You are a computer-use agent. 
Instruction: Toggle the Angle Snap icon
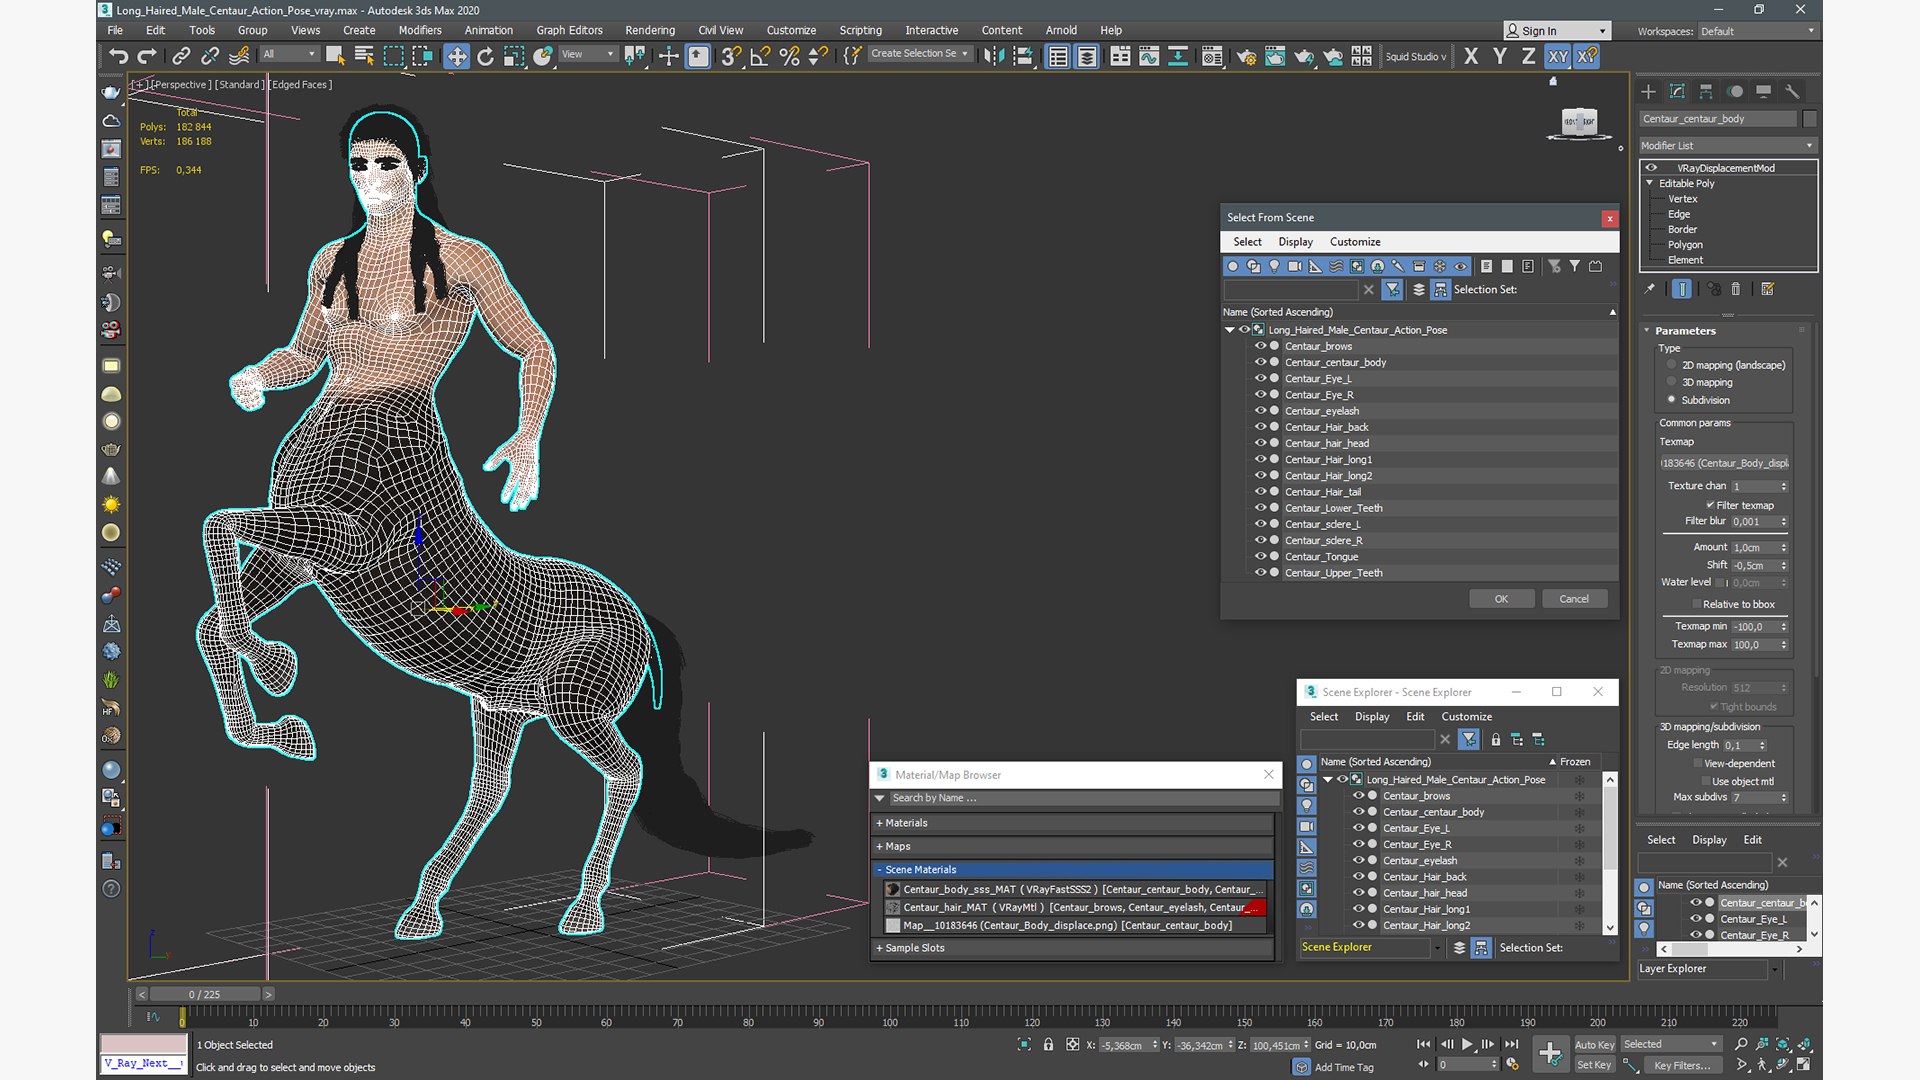pyautogui.click(x=760, y=56)
